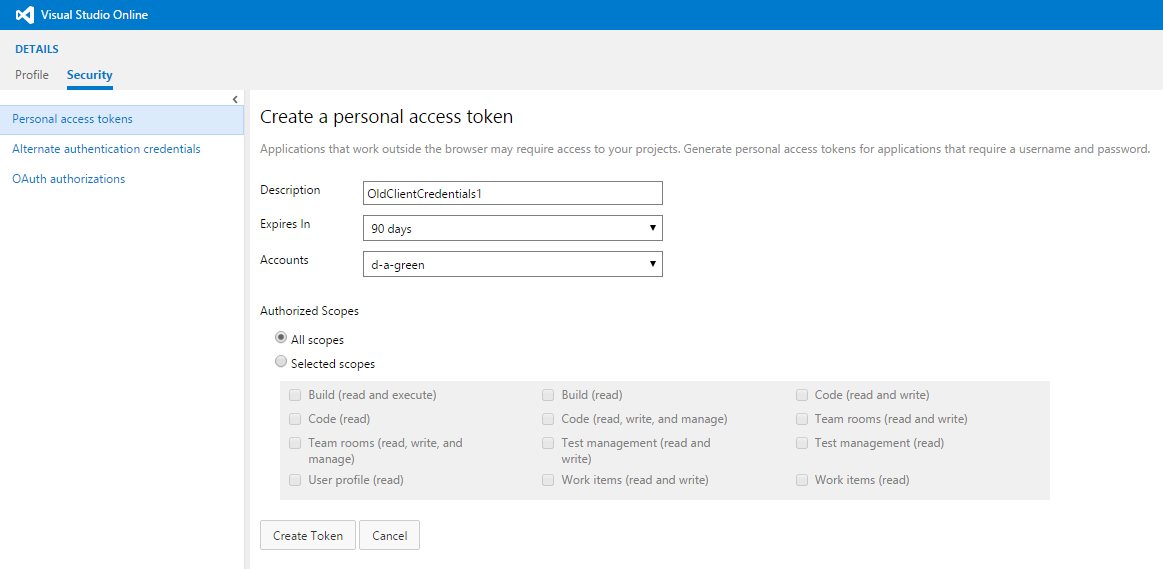Select the All scopes radio button

[x=281, y=338]
